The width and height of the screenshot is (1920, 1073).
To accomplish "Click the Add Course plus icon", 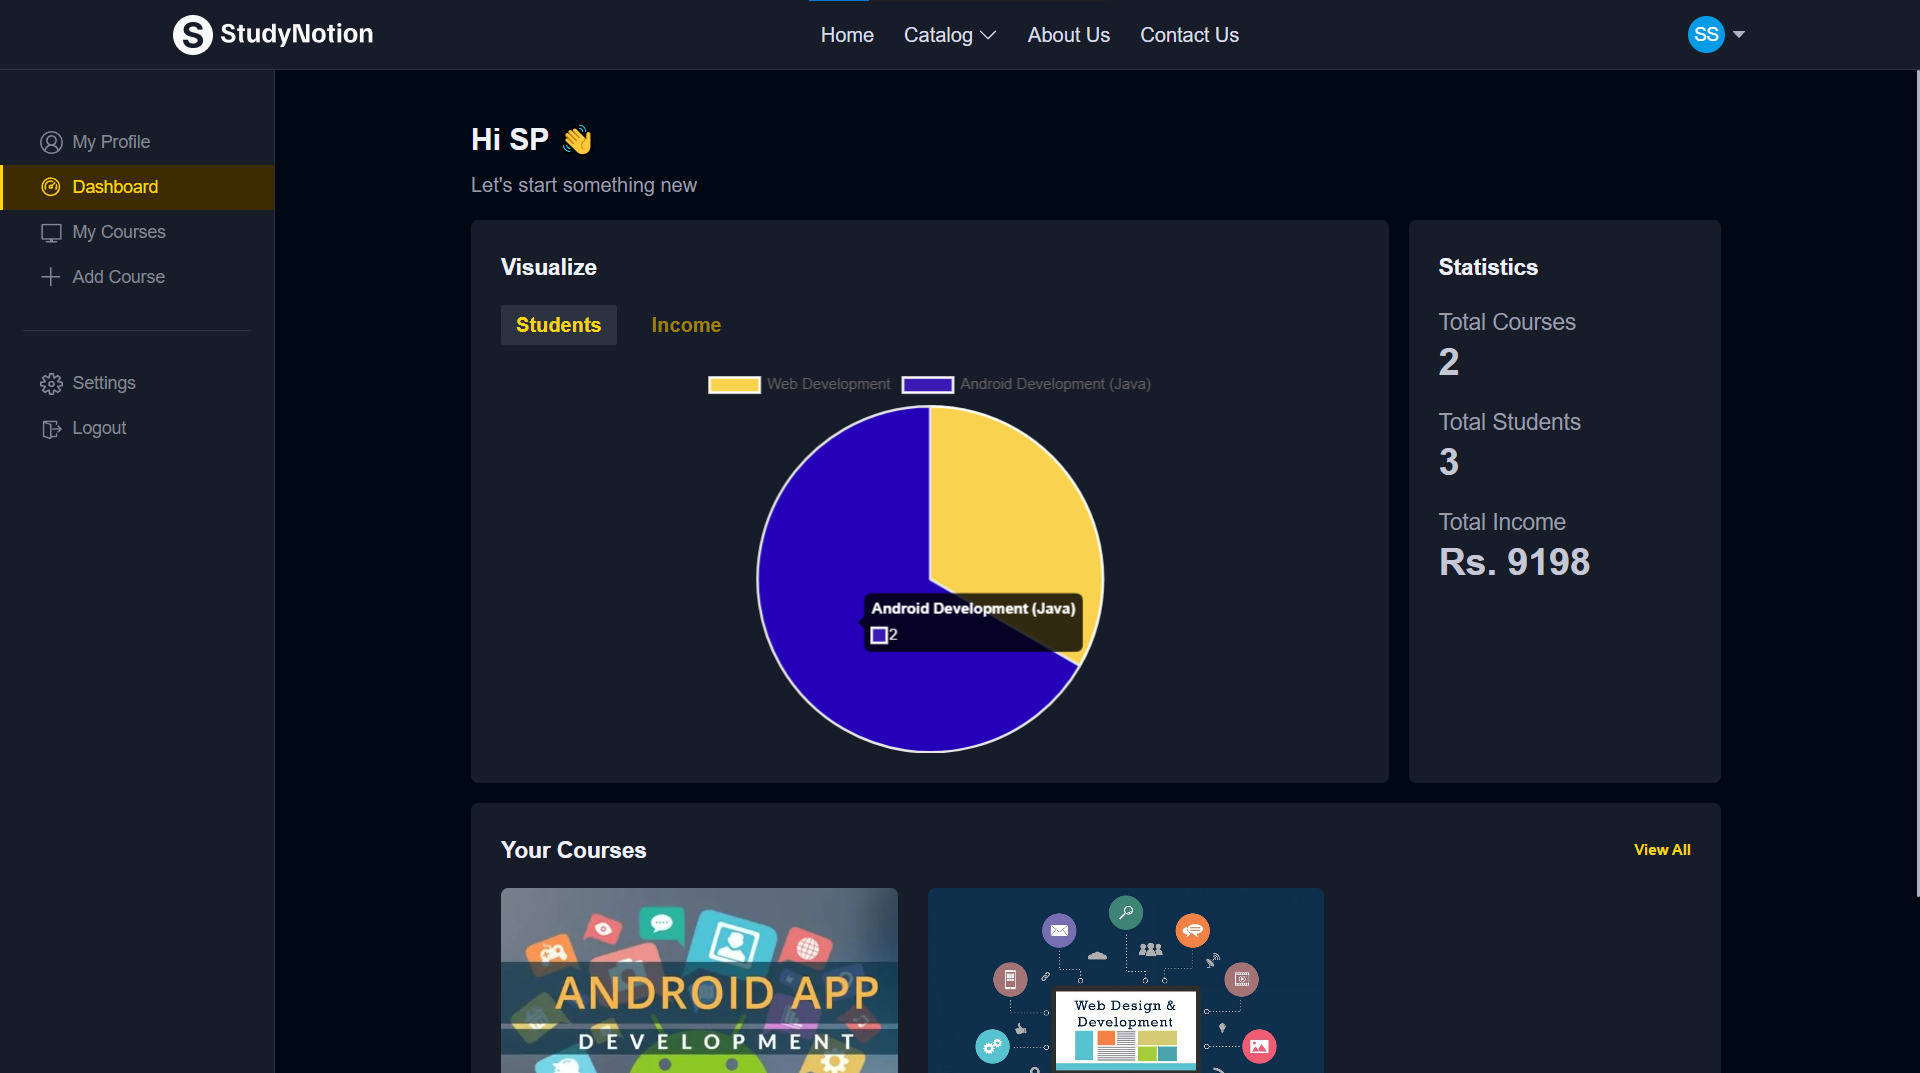I will point(51,277).
